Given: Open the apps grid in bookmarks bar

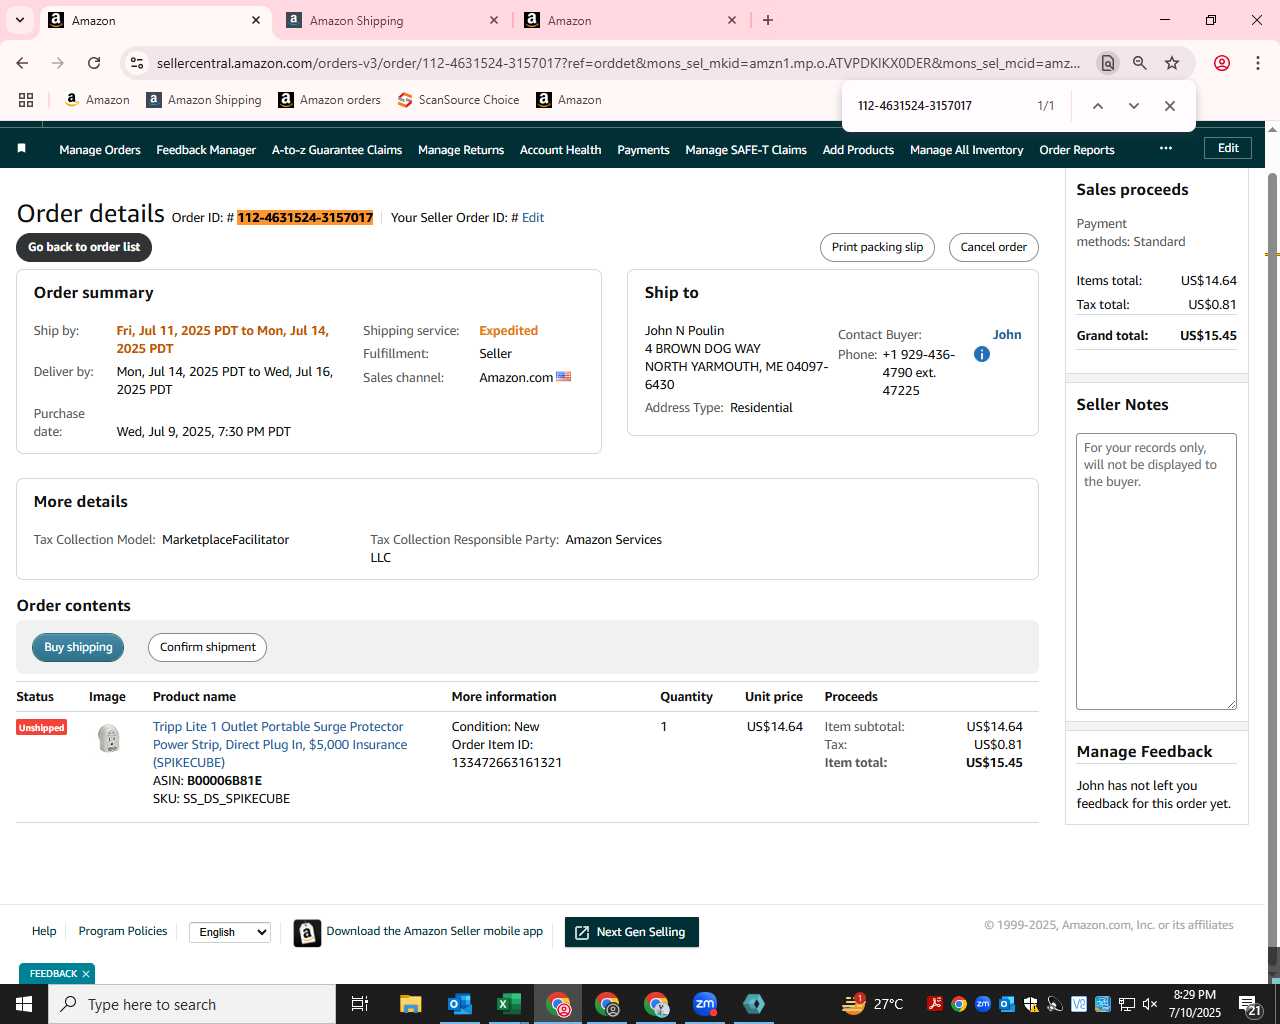Looking at the screenshot, I should pos(26,100).
